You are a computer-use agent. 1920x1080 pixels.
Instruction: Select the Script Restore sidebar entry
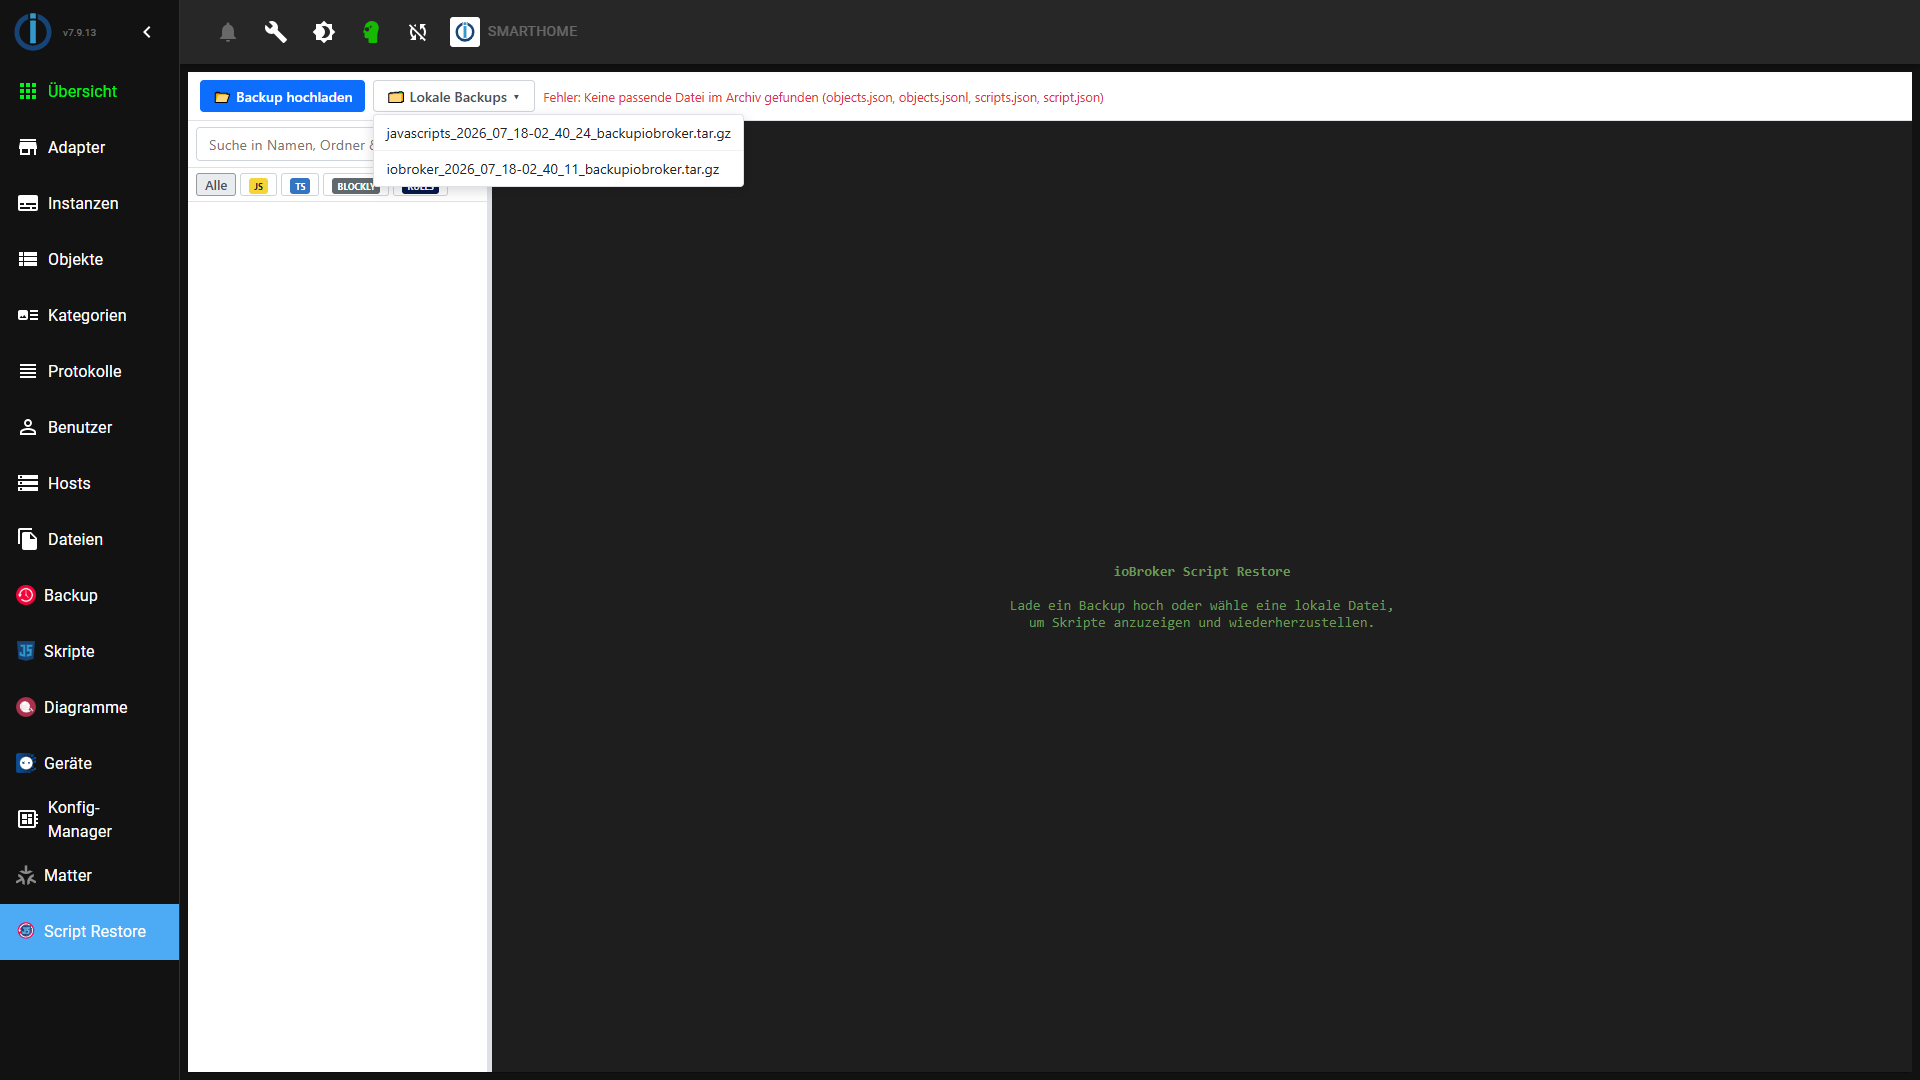click(x=90, y=931)
